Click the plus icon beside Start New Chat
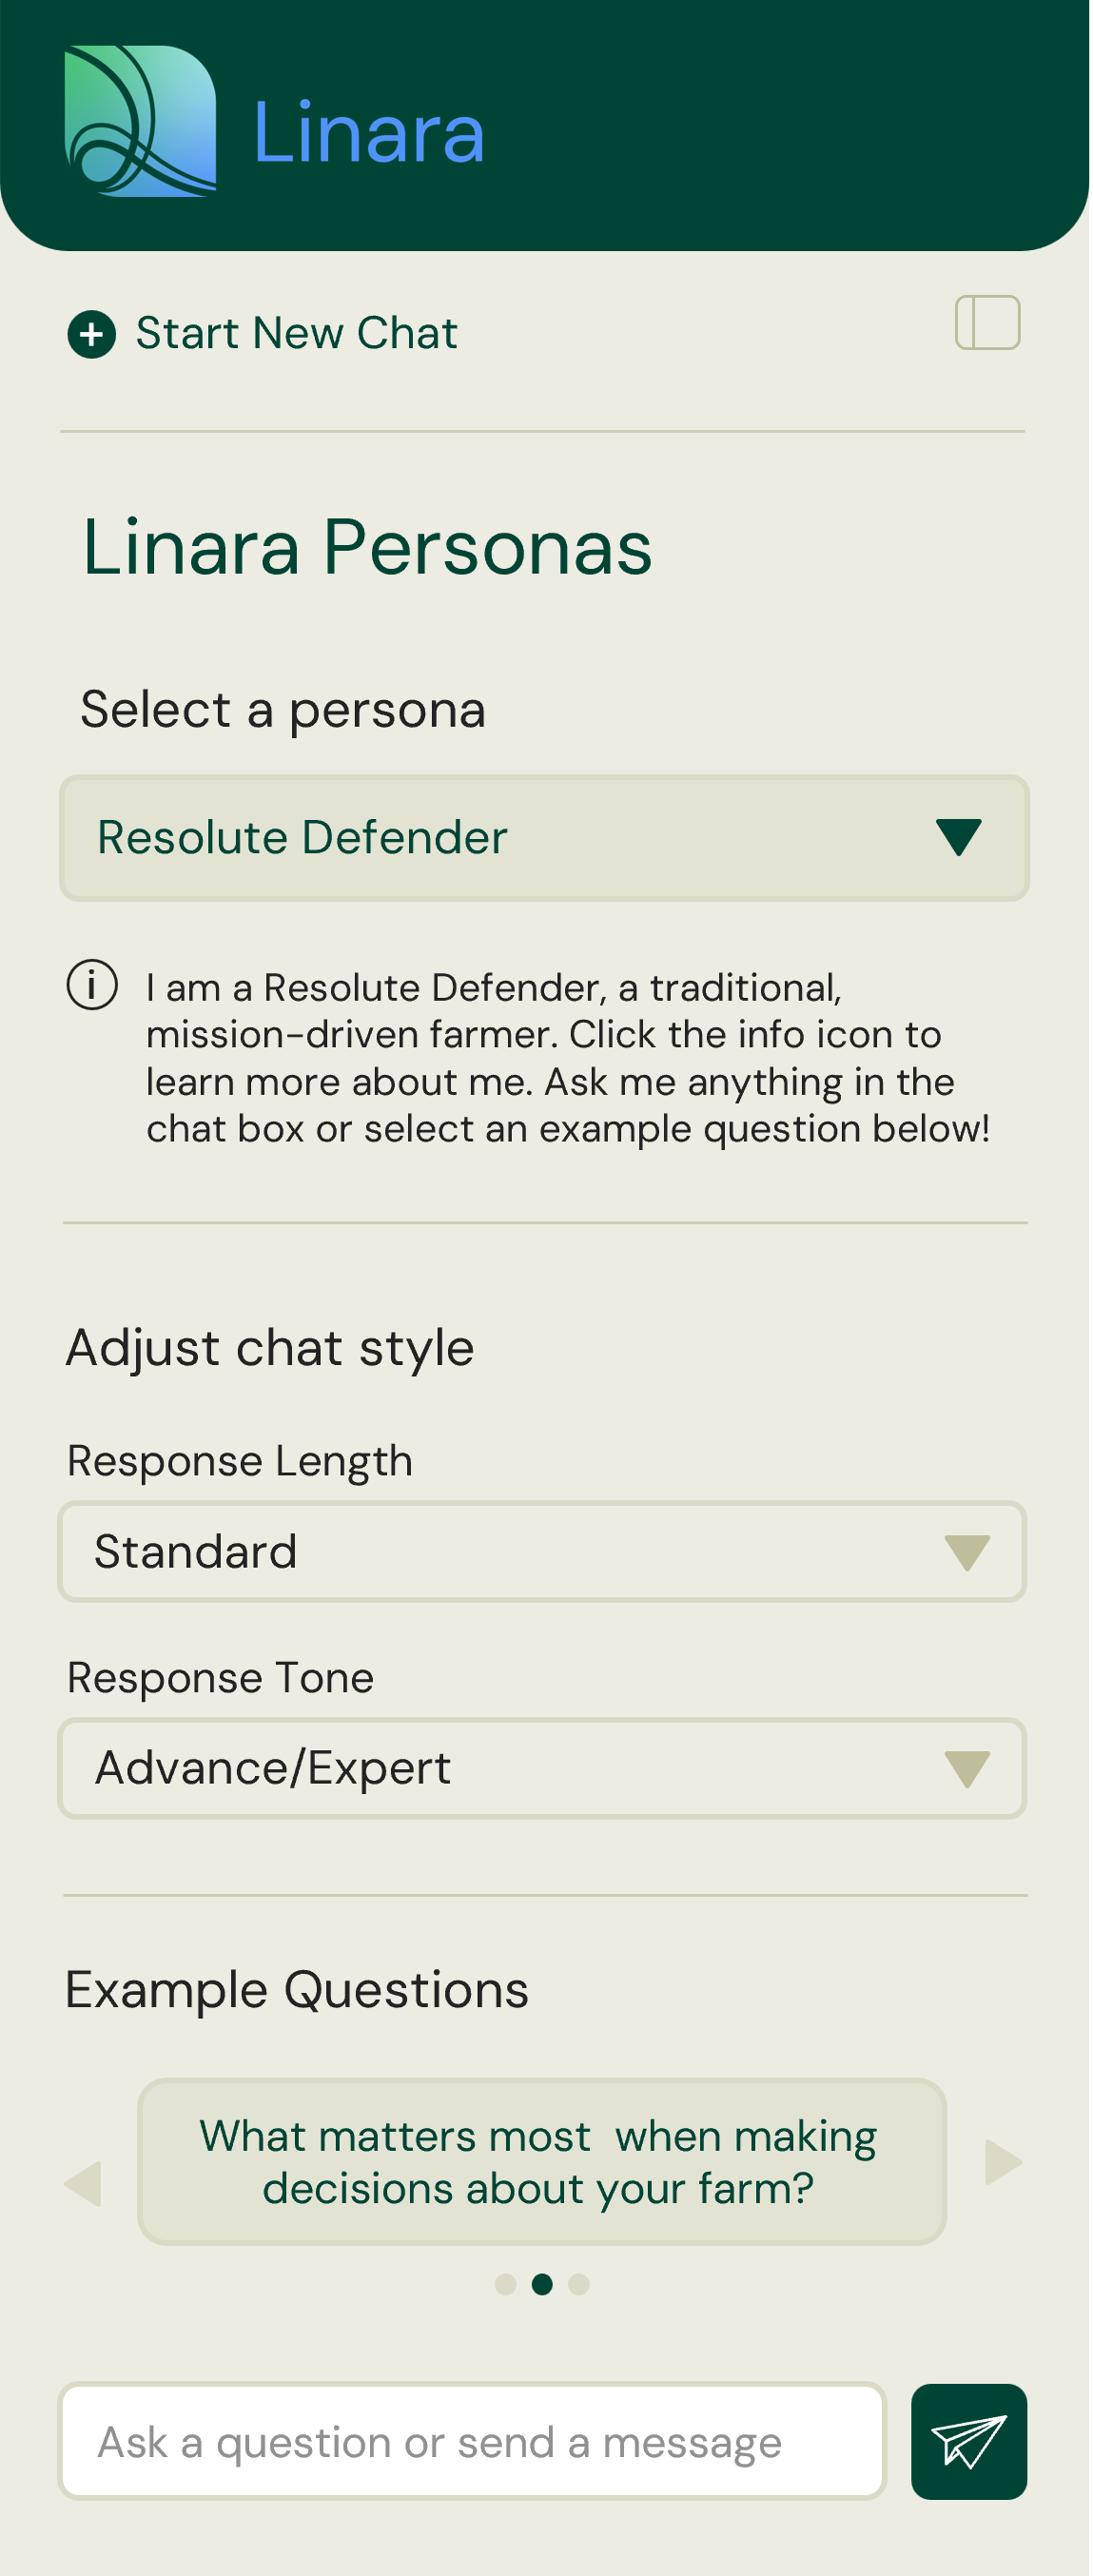Screen dimensions: 1093x2576 click(91, 334)
